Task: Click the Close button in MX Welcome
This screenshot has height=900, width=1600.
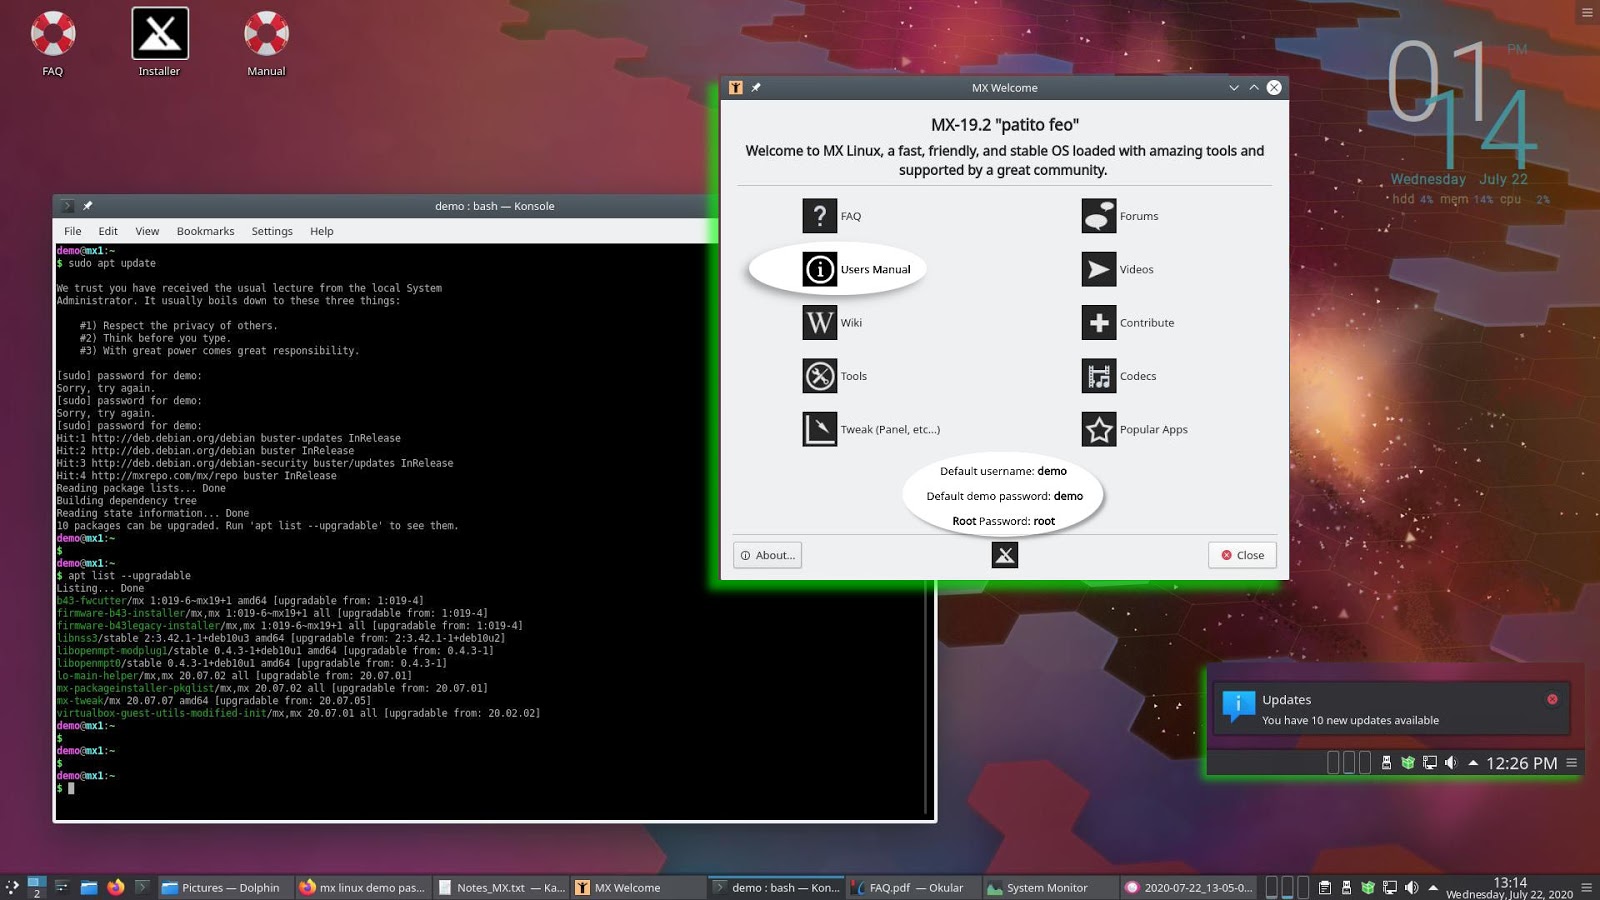Action: click(x=1242, y=555)
